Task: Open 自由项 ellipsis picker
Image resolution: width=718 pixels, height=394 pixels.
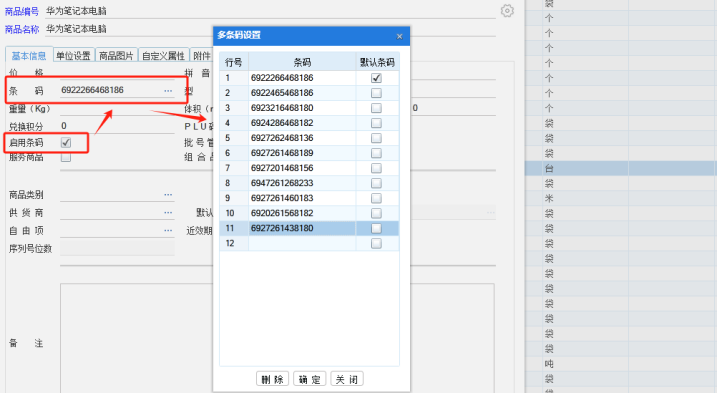Action: pyautogui.click(x=168, y=230)
